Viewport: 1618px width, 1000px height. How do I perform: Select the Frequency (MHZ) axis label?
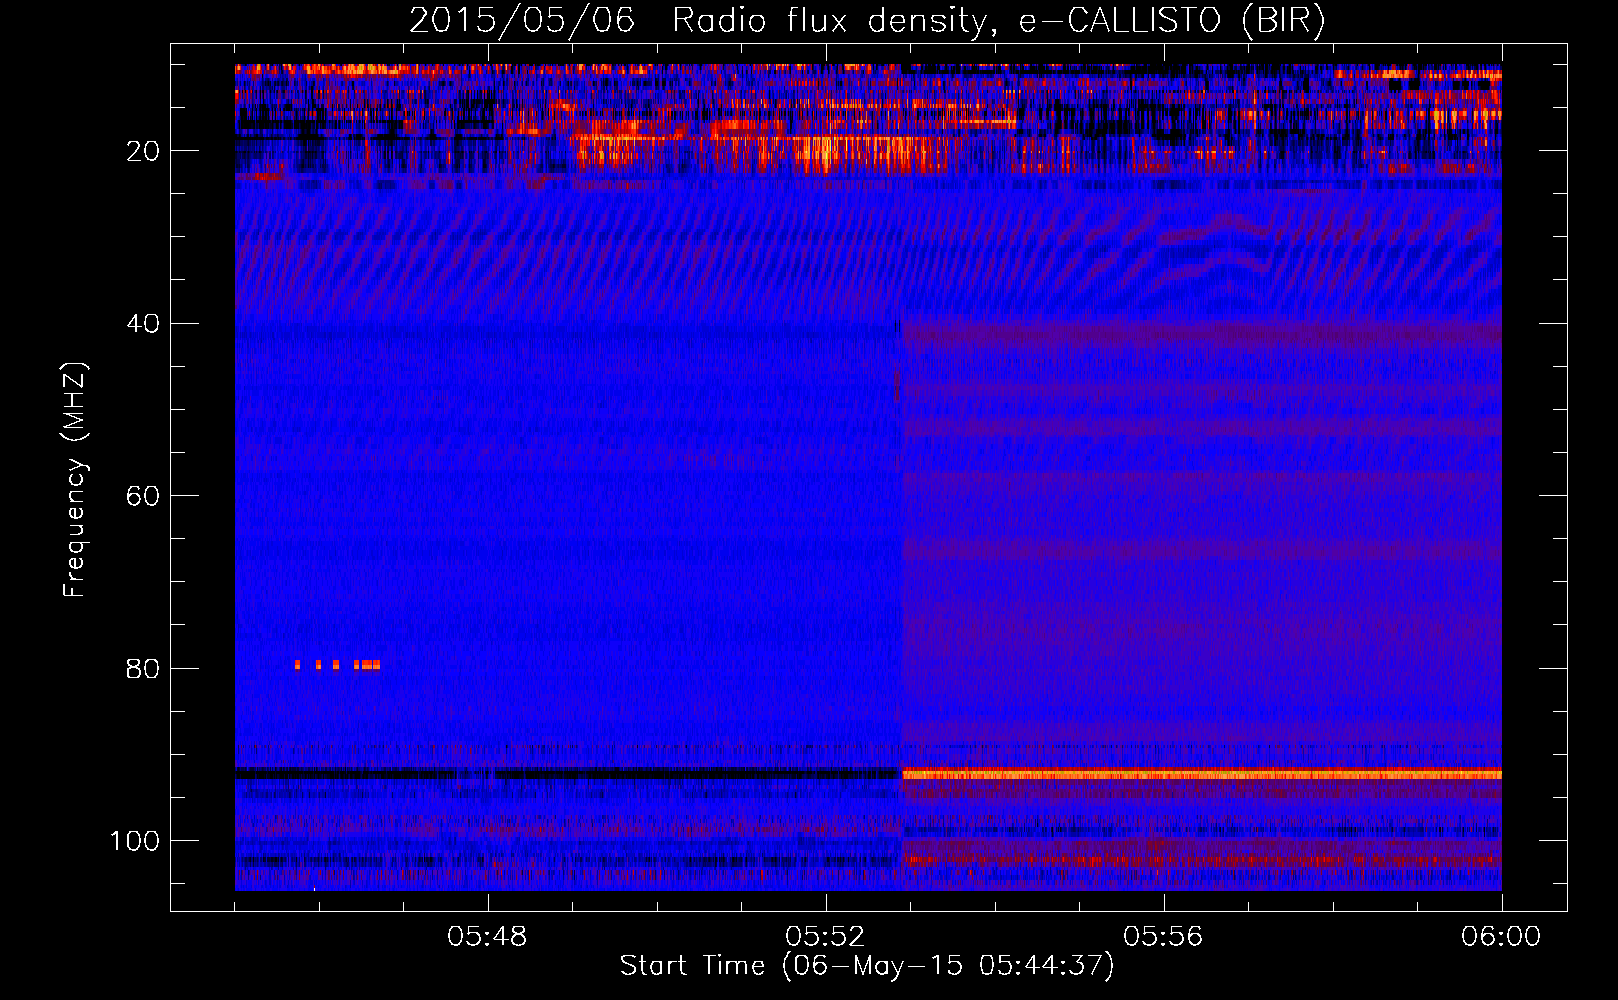click(x=75, y=479)
